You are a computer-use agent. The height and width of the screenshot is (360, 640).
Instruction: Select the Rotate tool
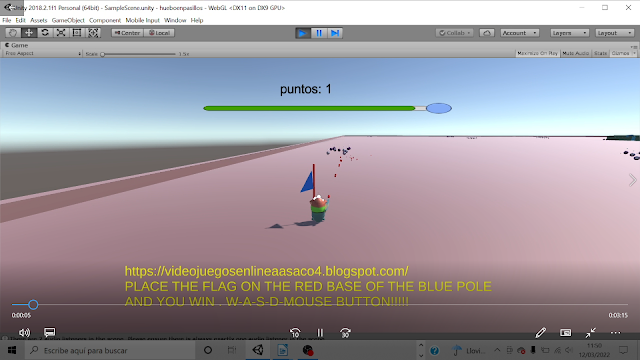(x=45, y=33)
